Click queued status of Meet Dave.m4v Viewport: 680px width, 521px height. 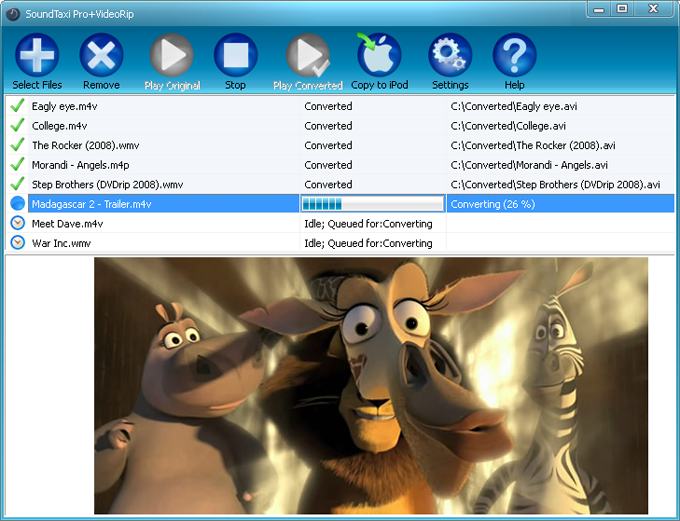click(x=368, y=224)
